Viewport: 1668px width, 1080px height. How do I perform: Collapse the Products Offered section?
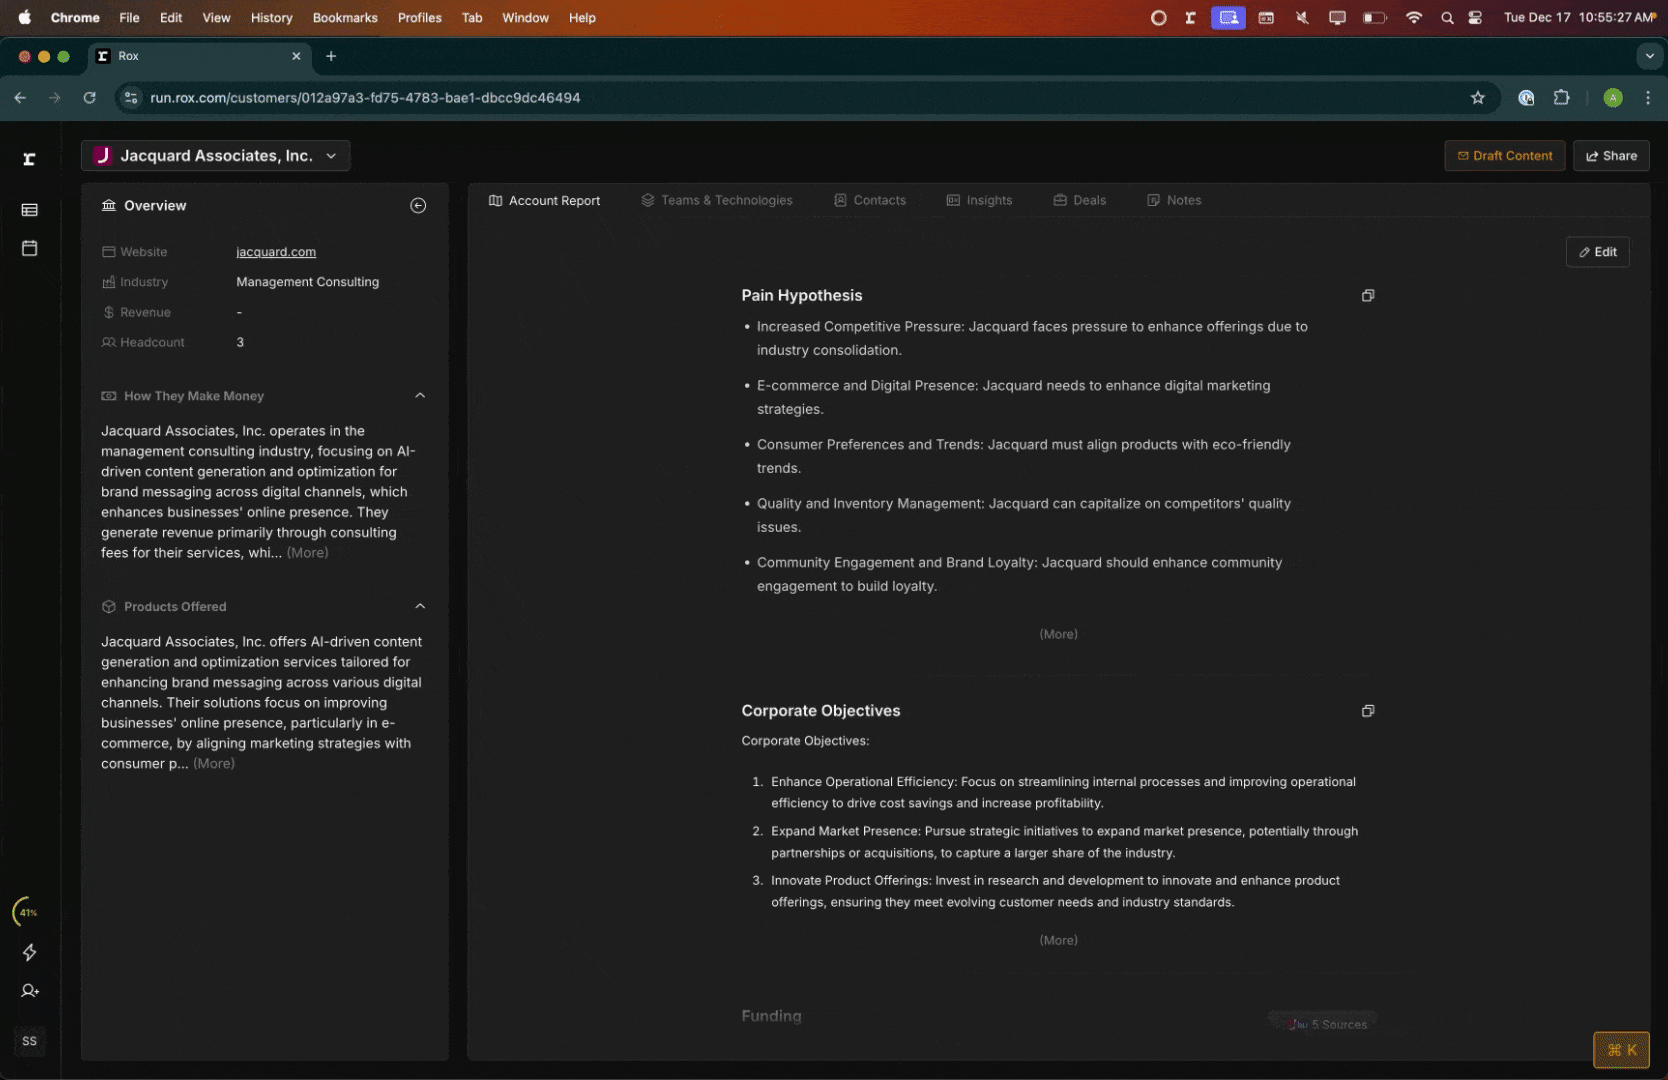420,607
